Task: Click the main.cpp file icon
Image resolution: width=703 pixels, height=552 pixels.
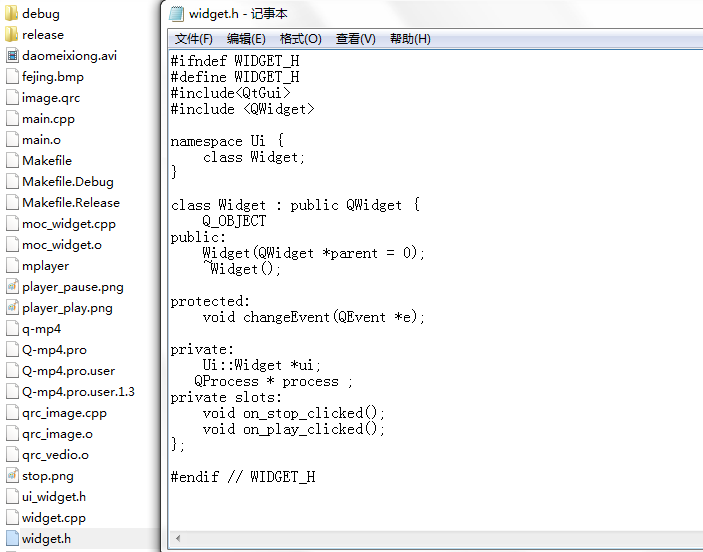Action: pos(13,119)
